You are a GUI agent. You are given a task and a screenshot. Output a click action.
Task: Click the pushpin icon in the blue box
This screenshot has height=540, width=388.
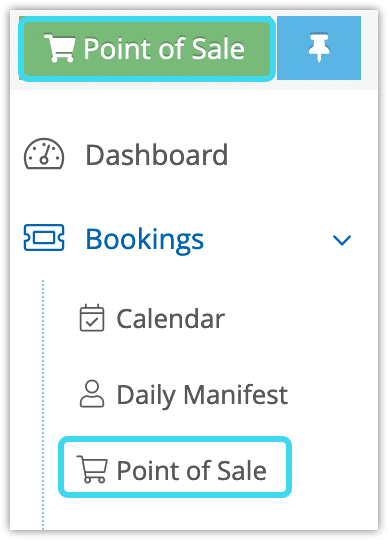click(x=319, y=48)
